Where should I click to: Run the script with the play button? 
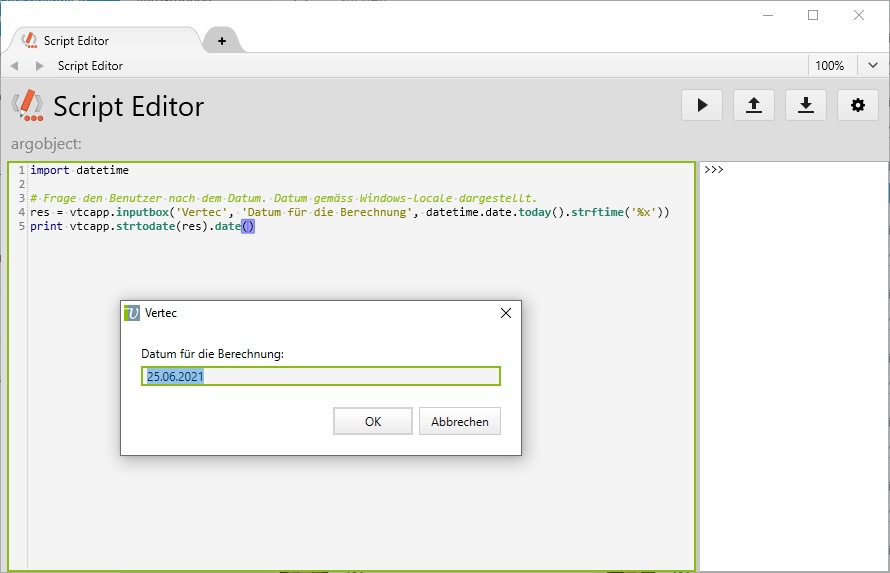click(702, 105)
